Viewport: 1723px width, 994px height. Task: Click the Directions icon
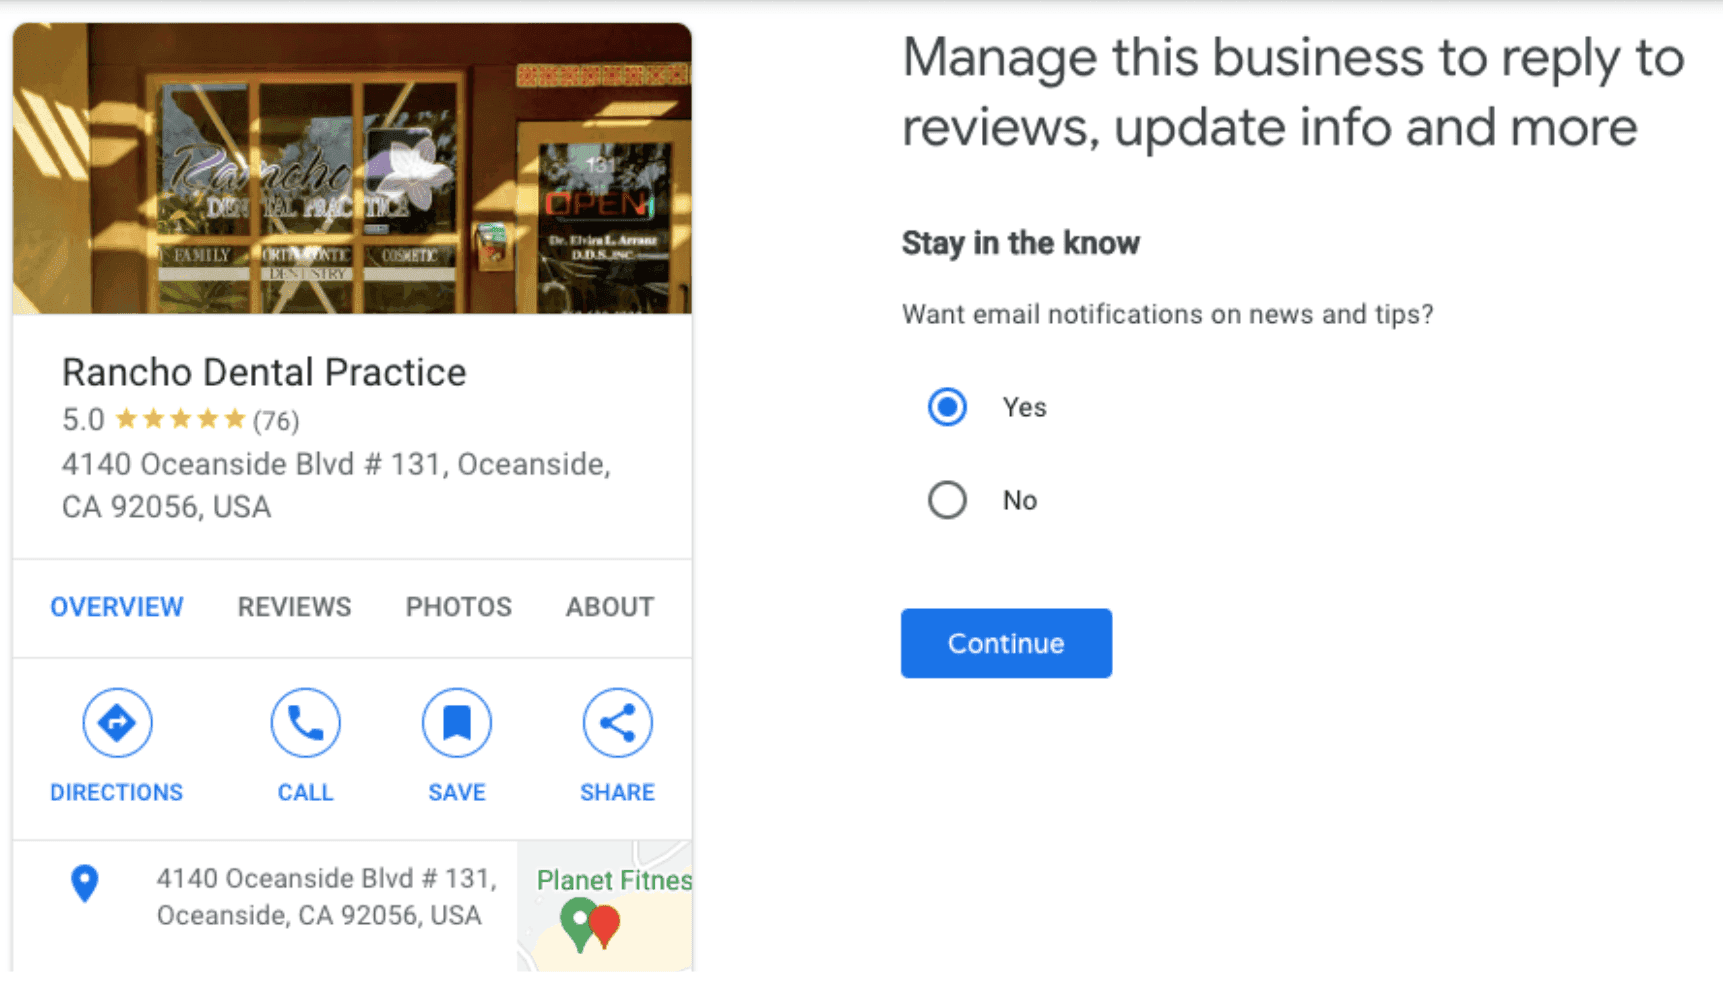point(117,722)
